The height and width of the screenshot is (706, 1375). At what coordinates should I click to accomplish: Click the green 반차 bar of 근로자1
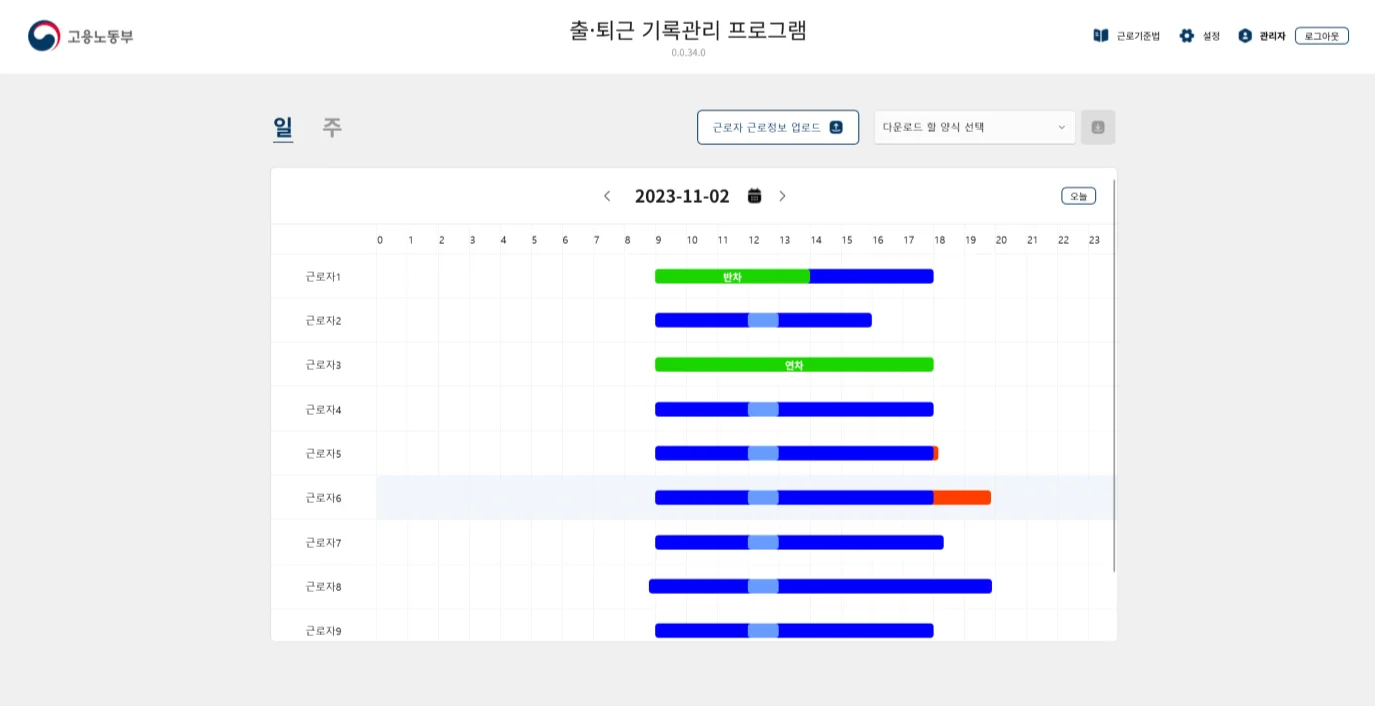pos(732,276)
